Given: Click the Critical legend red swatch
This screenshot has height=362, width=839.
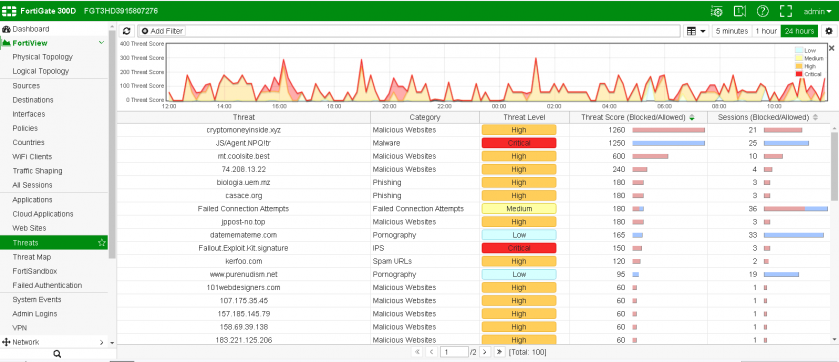Looking at the screenshot, I should (799, 74).
